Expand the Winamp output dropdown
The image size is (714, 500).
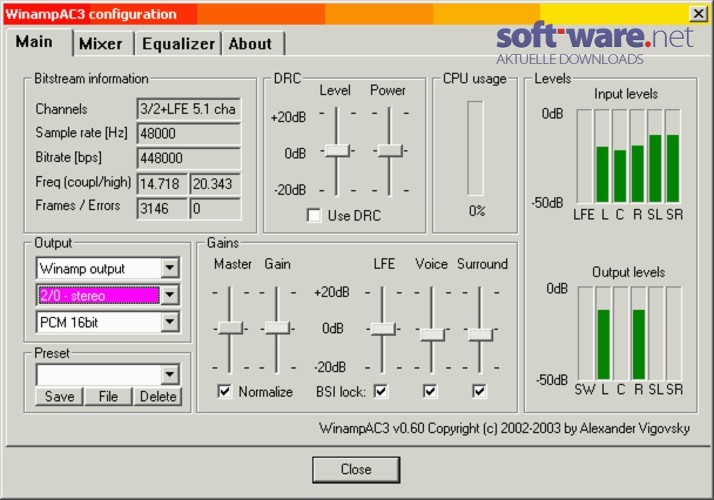[169, 268]
